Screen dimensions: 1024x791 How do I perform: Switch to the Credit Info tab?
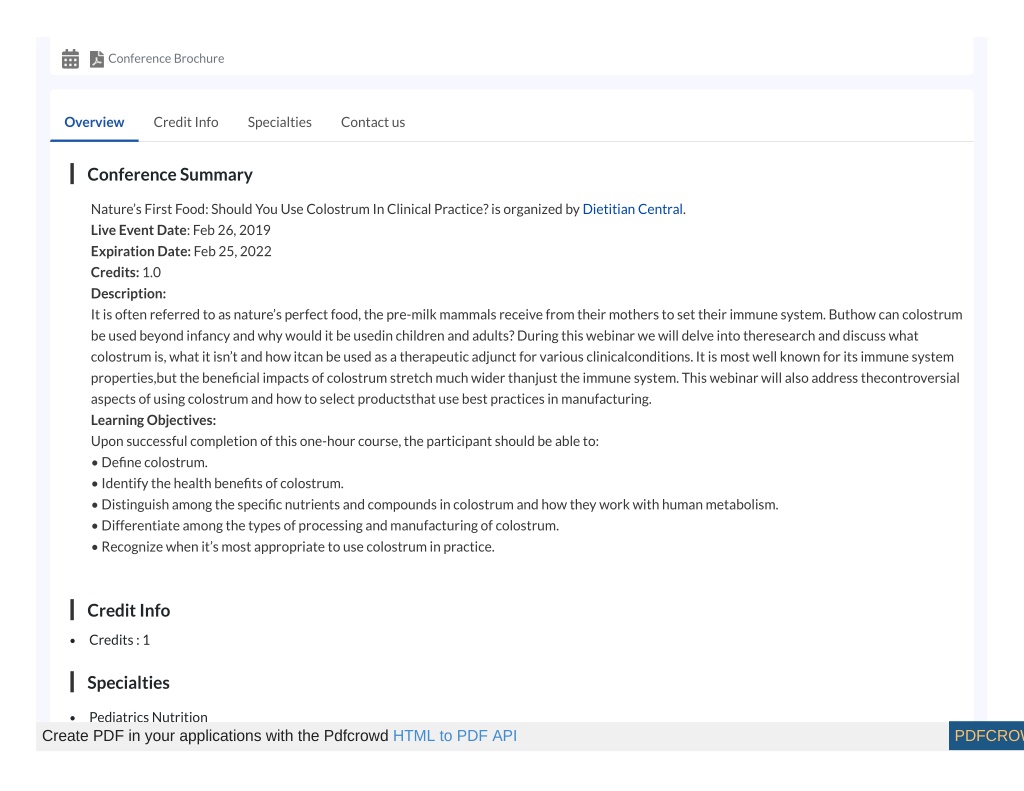coord(186,122)
